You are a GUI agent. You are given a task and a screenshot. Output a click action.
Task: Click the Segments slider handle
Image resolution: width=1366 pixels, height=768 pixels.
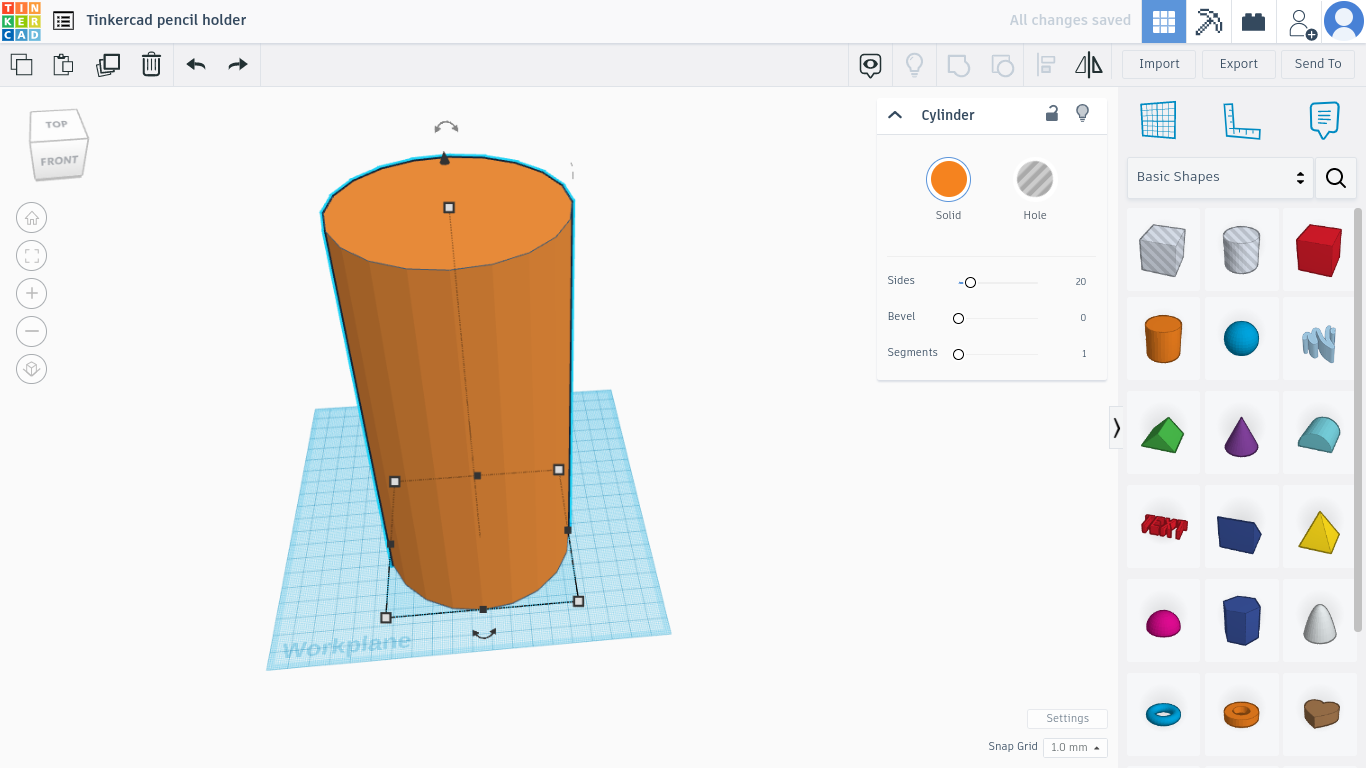pyautogui.click(x=958, y=355)
